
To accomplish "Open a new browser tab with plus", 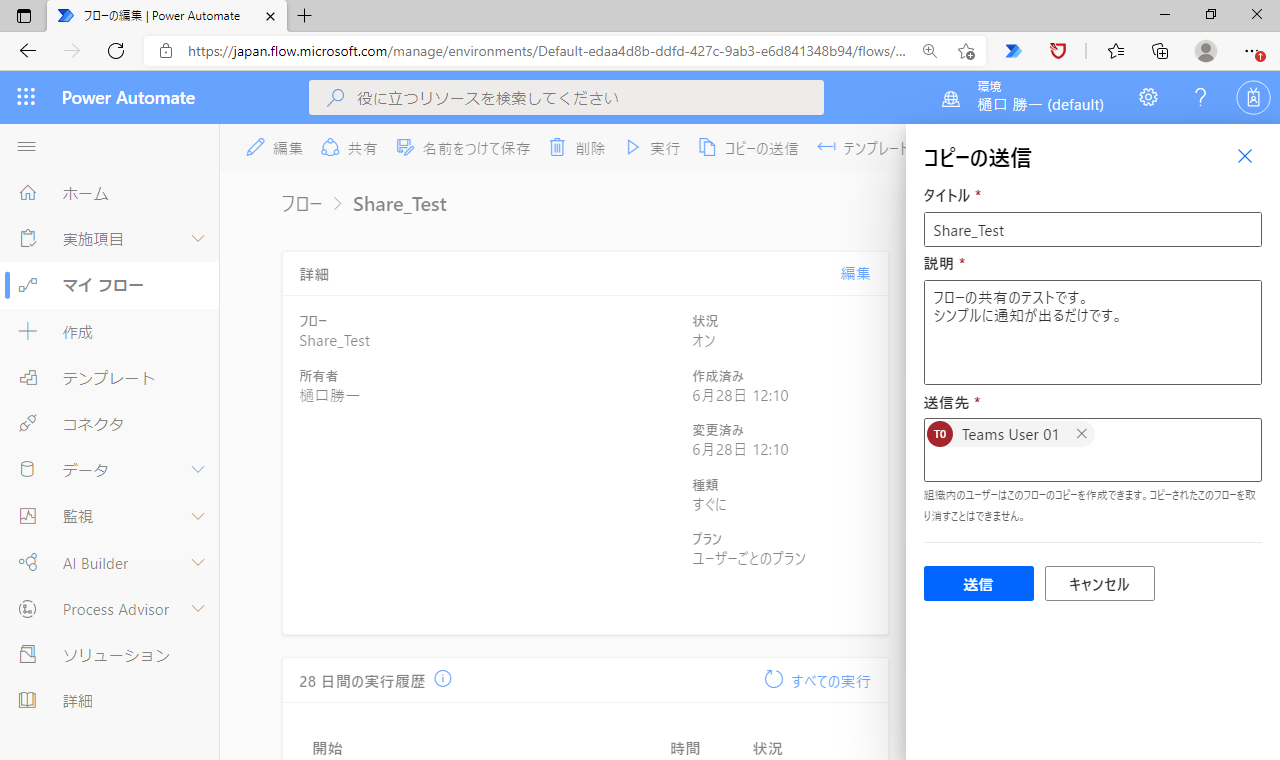I will [x=305, y=15].
